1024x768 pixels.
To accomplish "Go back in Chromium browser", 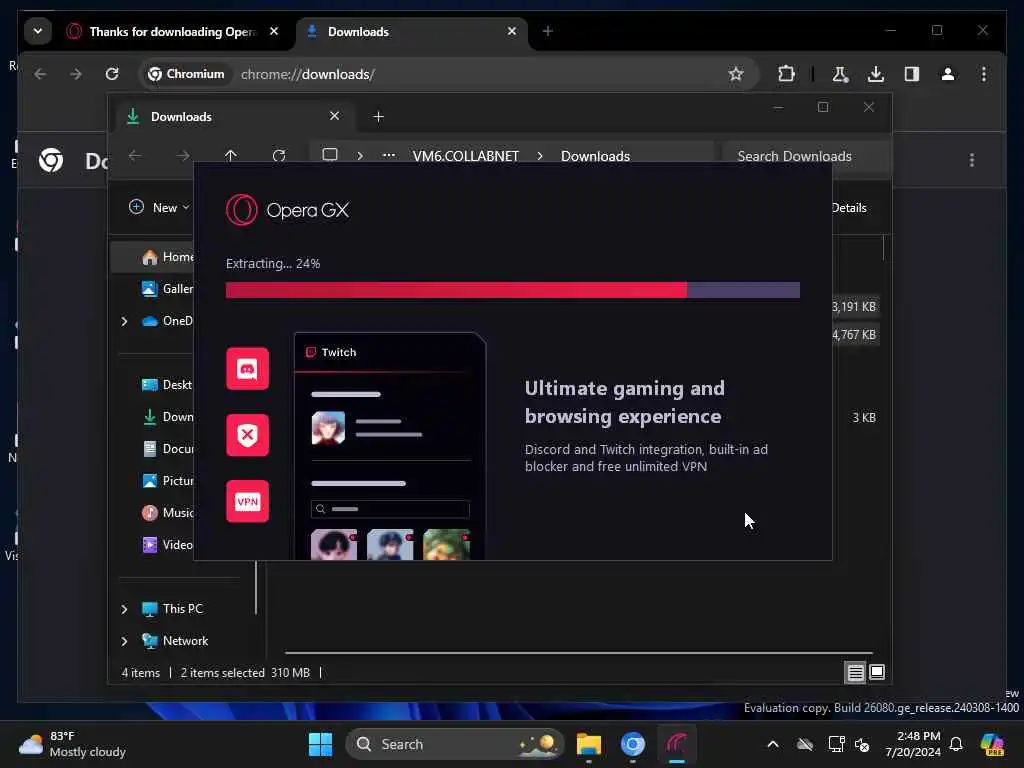I will 40,74.
